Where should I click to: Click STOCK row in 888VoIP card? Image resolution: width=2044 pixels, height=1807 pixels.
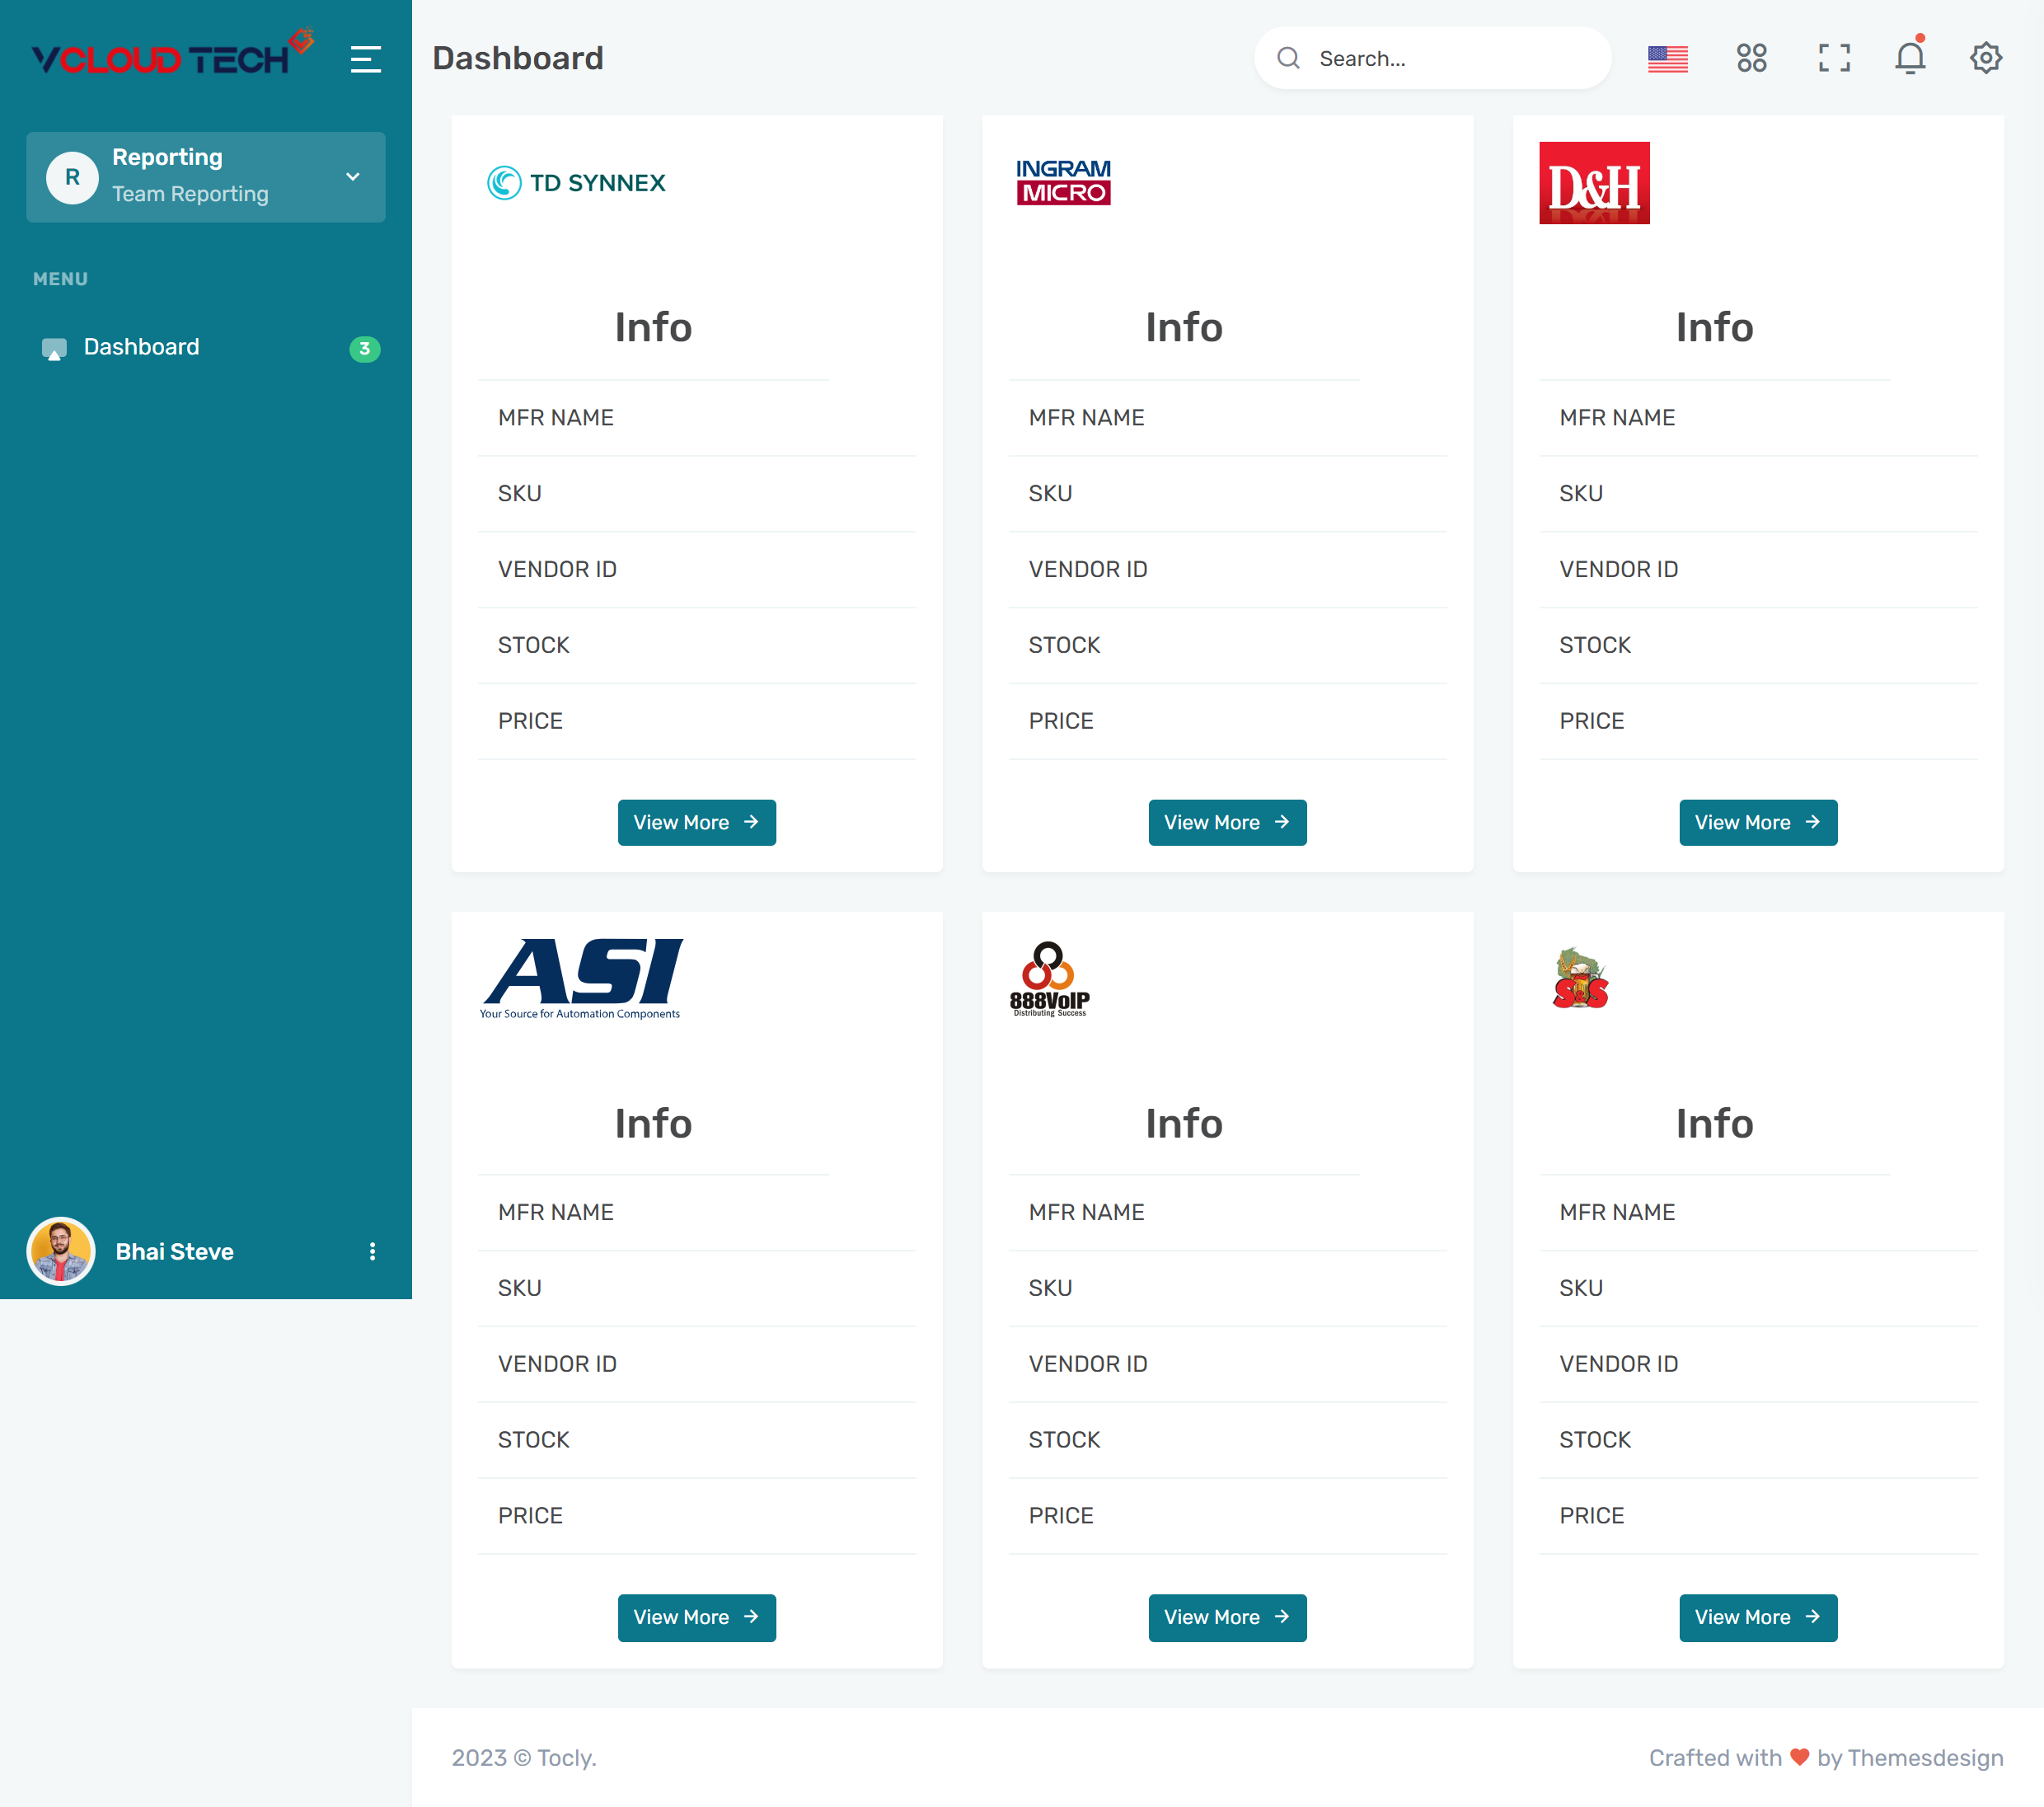click(1227, 1441)
